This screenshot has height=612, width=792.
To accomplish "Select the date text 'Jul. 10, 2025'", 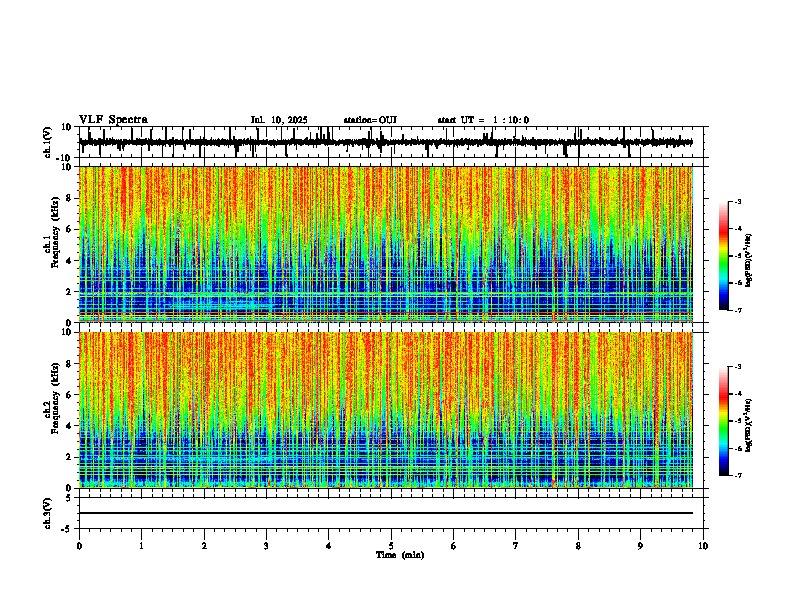I will click(x=279, y=120).
